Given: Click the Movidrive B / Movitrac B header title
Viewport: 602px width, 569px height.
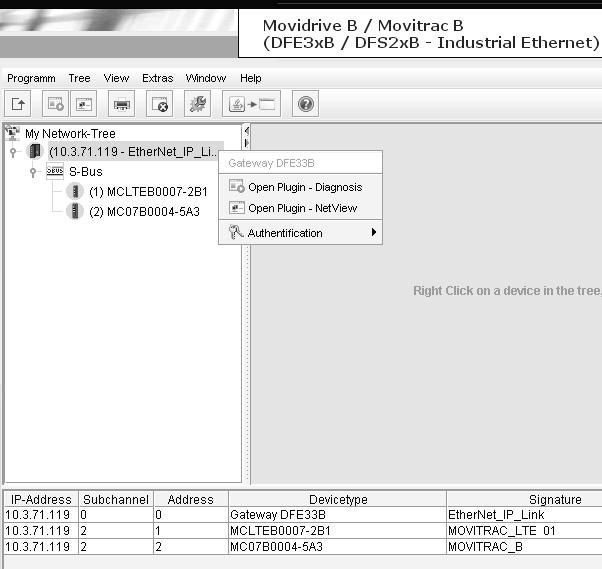Looking at the screenshot, I should click(x=363, y=26).
